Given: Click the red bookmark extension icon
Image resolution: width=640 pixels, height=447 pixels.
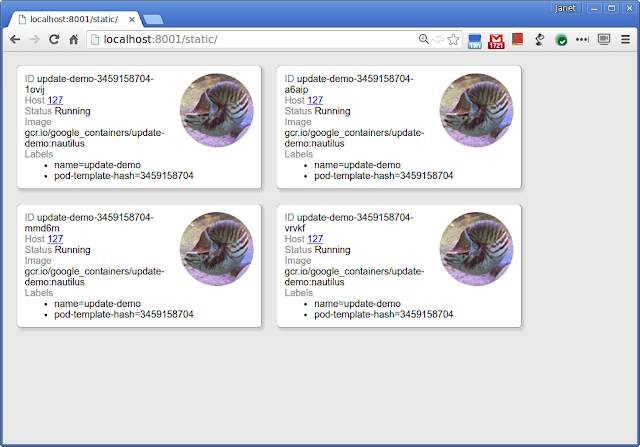Looking at the screenshot, I should pyautogui.click(x=518, y=39).
